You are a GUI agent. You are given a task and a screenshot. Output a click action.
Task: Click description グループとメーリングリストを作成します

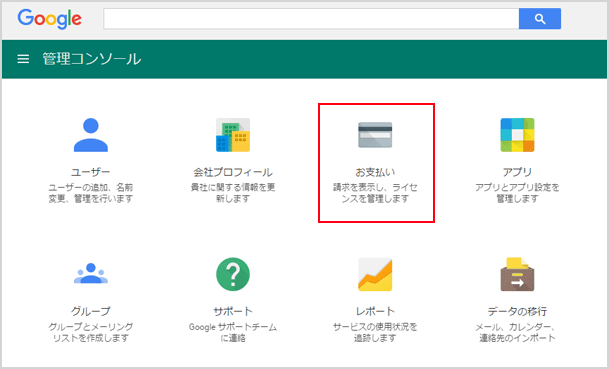click(x=91, y=332)
